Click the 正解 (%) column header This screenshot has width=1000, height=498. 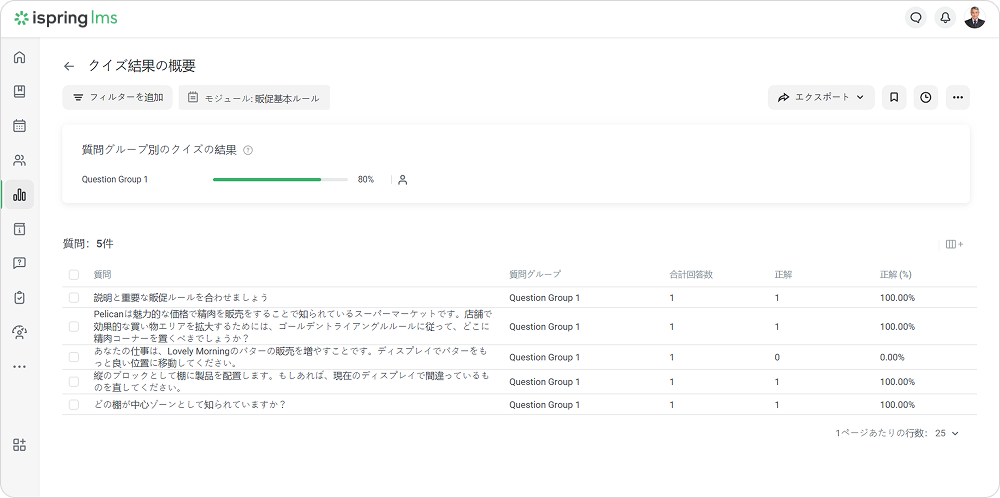click(895, 274)
